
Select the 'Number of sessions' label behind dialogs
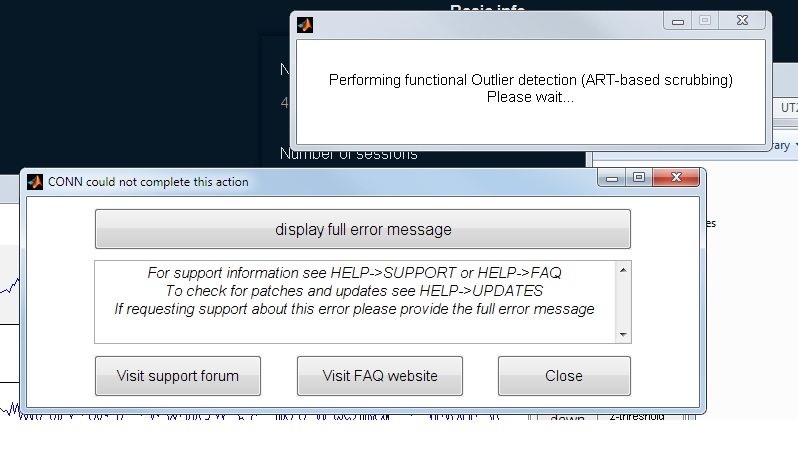349,155
